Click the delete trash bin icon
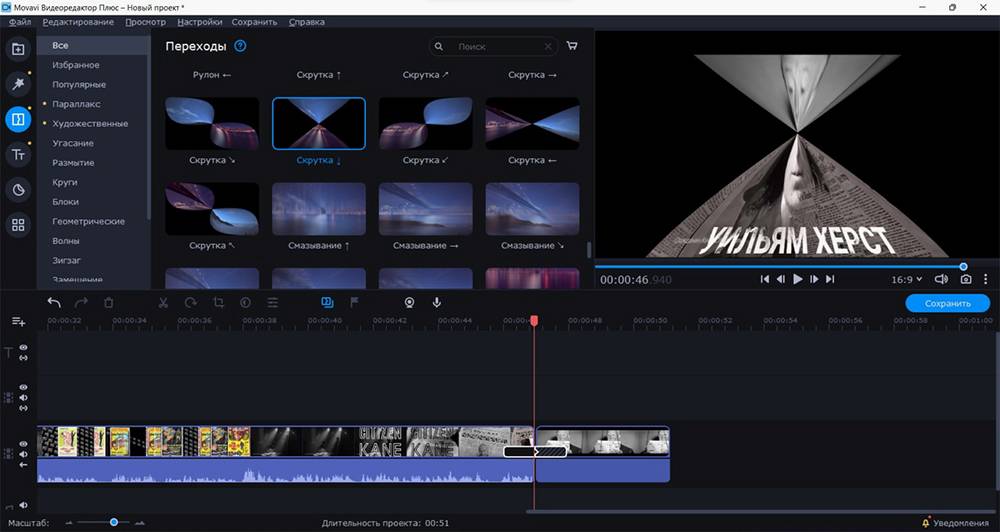This screenshot has width=1000, height=532. click(108, 303)
